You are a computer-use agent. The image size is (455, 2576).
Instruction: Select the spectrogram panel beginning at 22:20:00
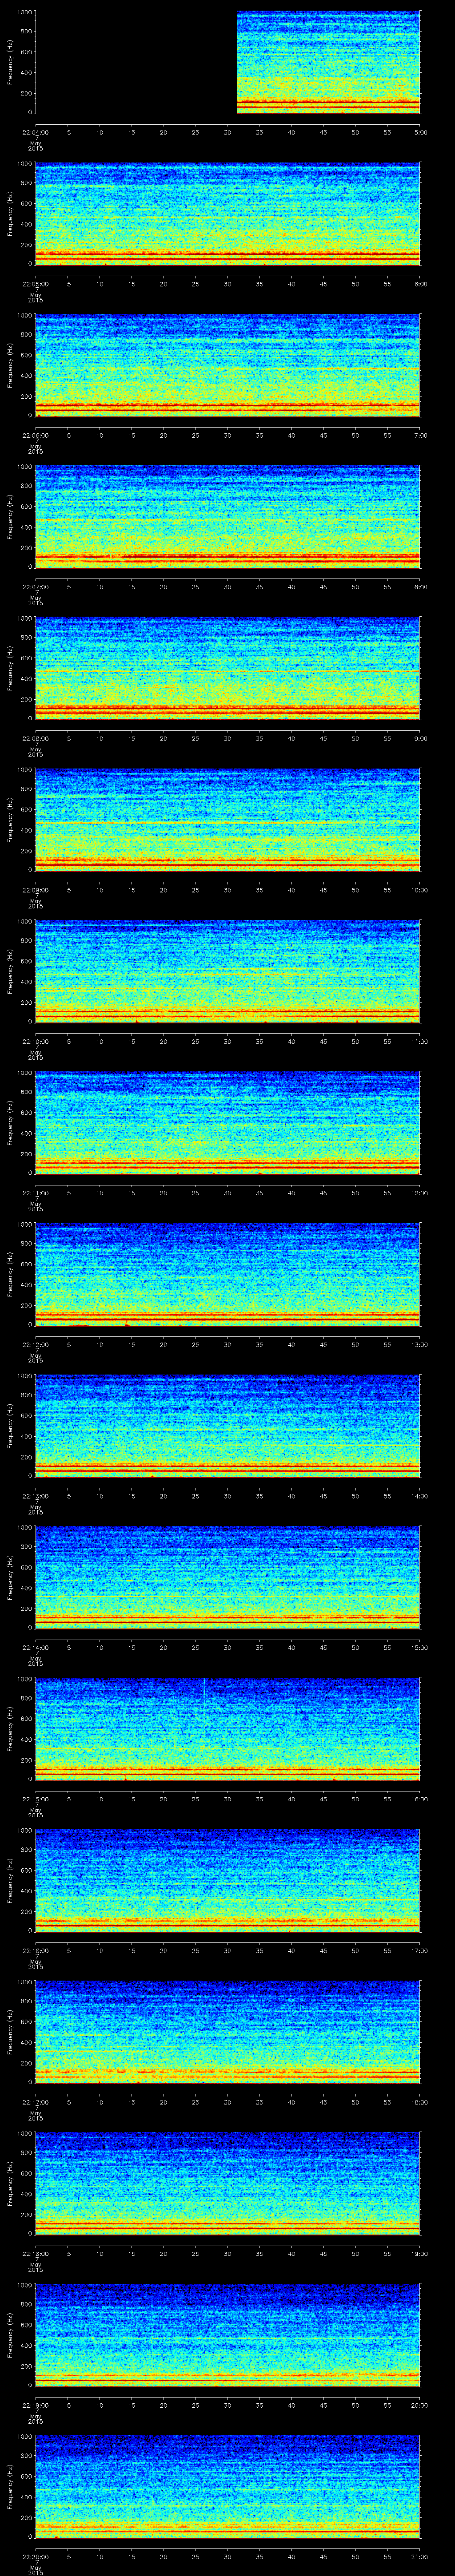click(228, 2486)
